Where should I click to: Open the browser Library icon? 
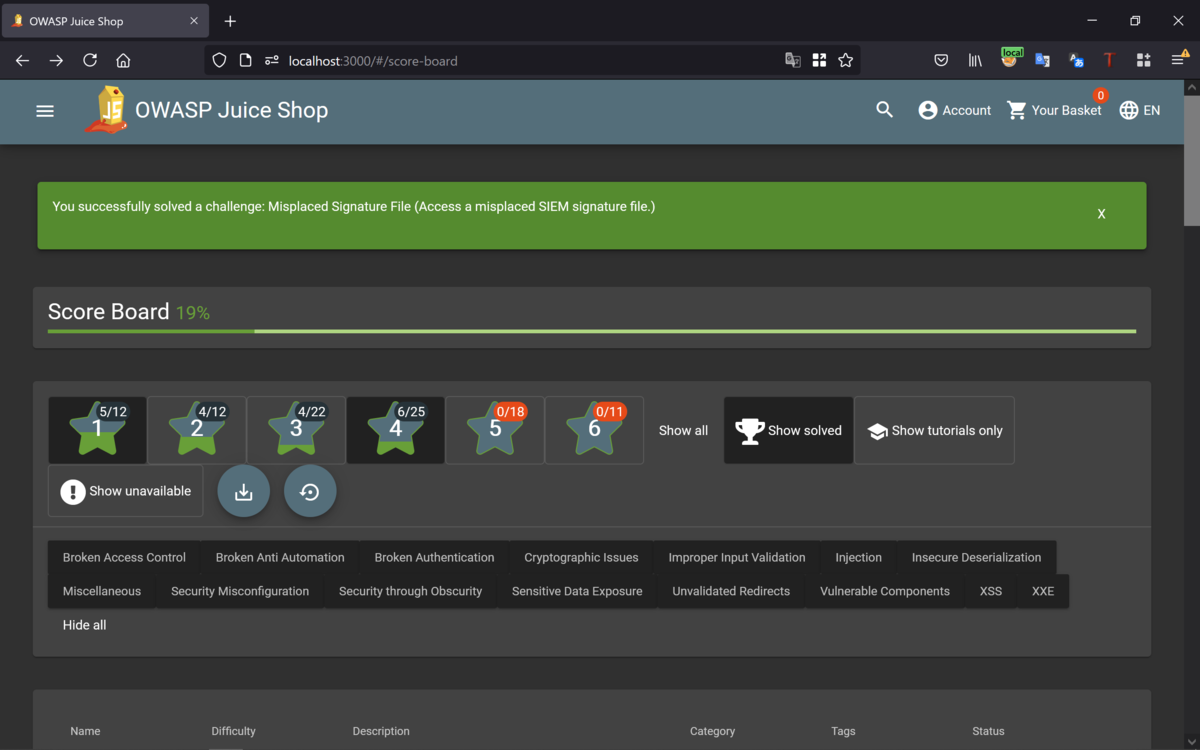(975, 61)
